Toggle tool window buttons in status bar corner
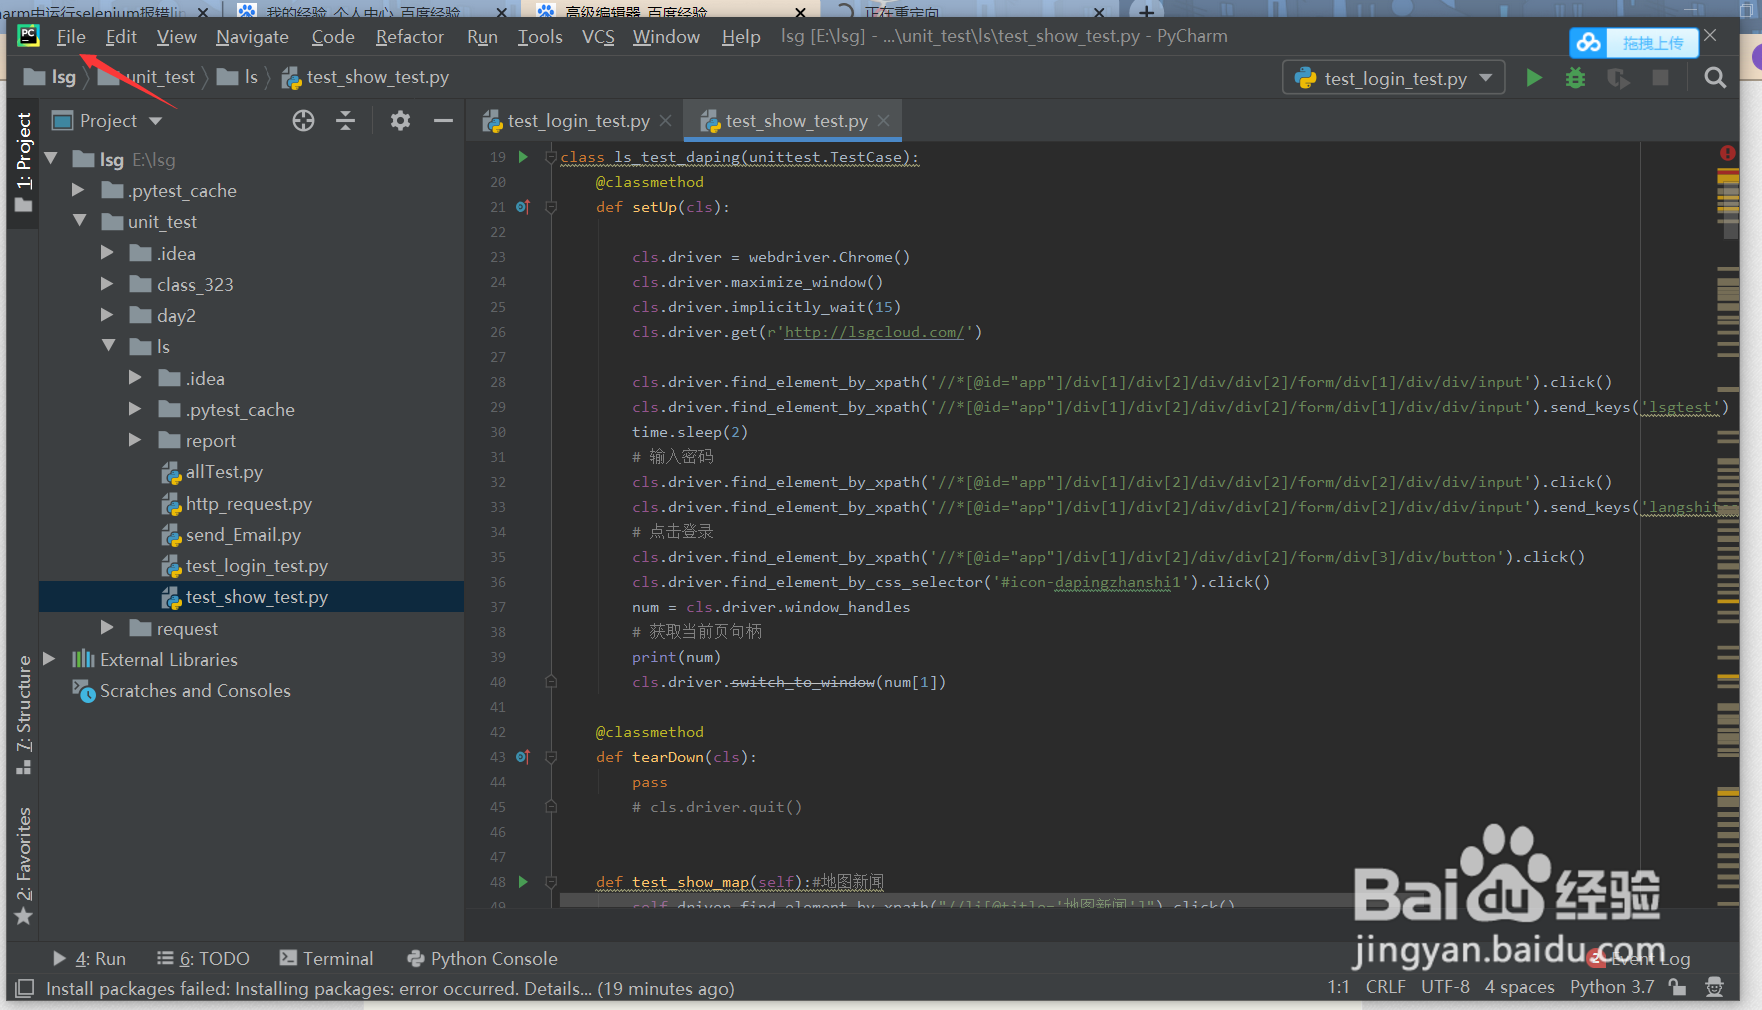This screenshot has height=1010, width=1762. (x=25, y=988)
